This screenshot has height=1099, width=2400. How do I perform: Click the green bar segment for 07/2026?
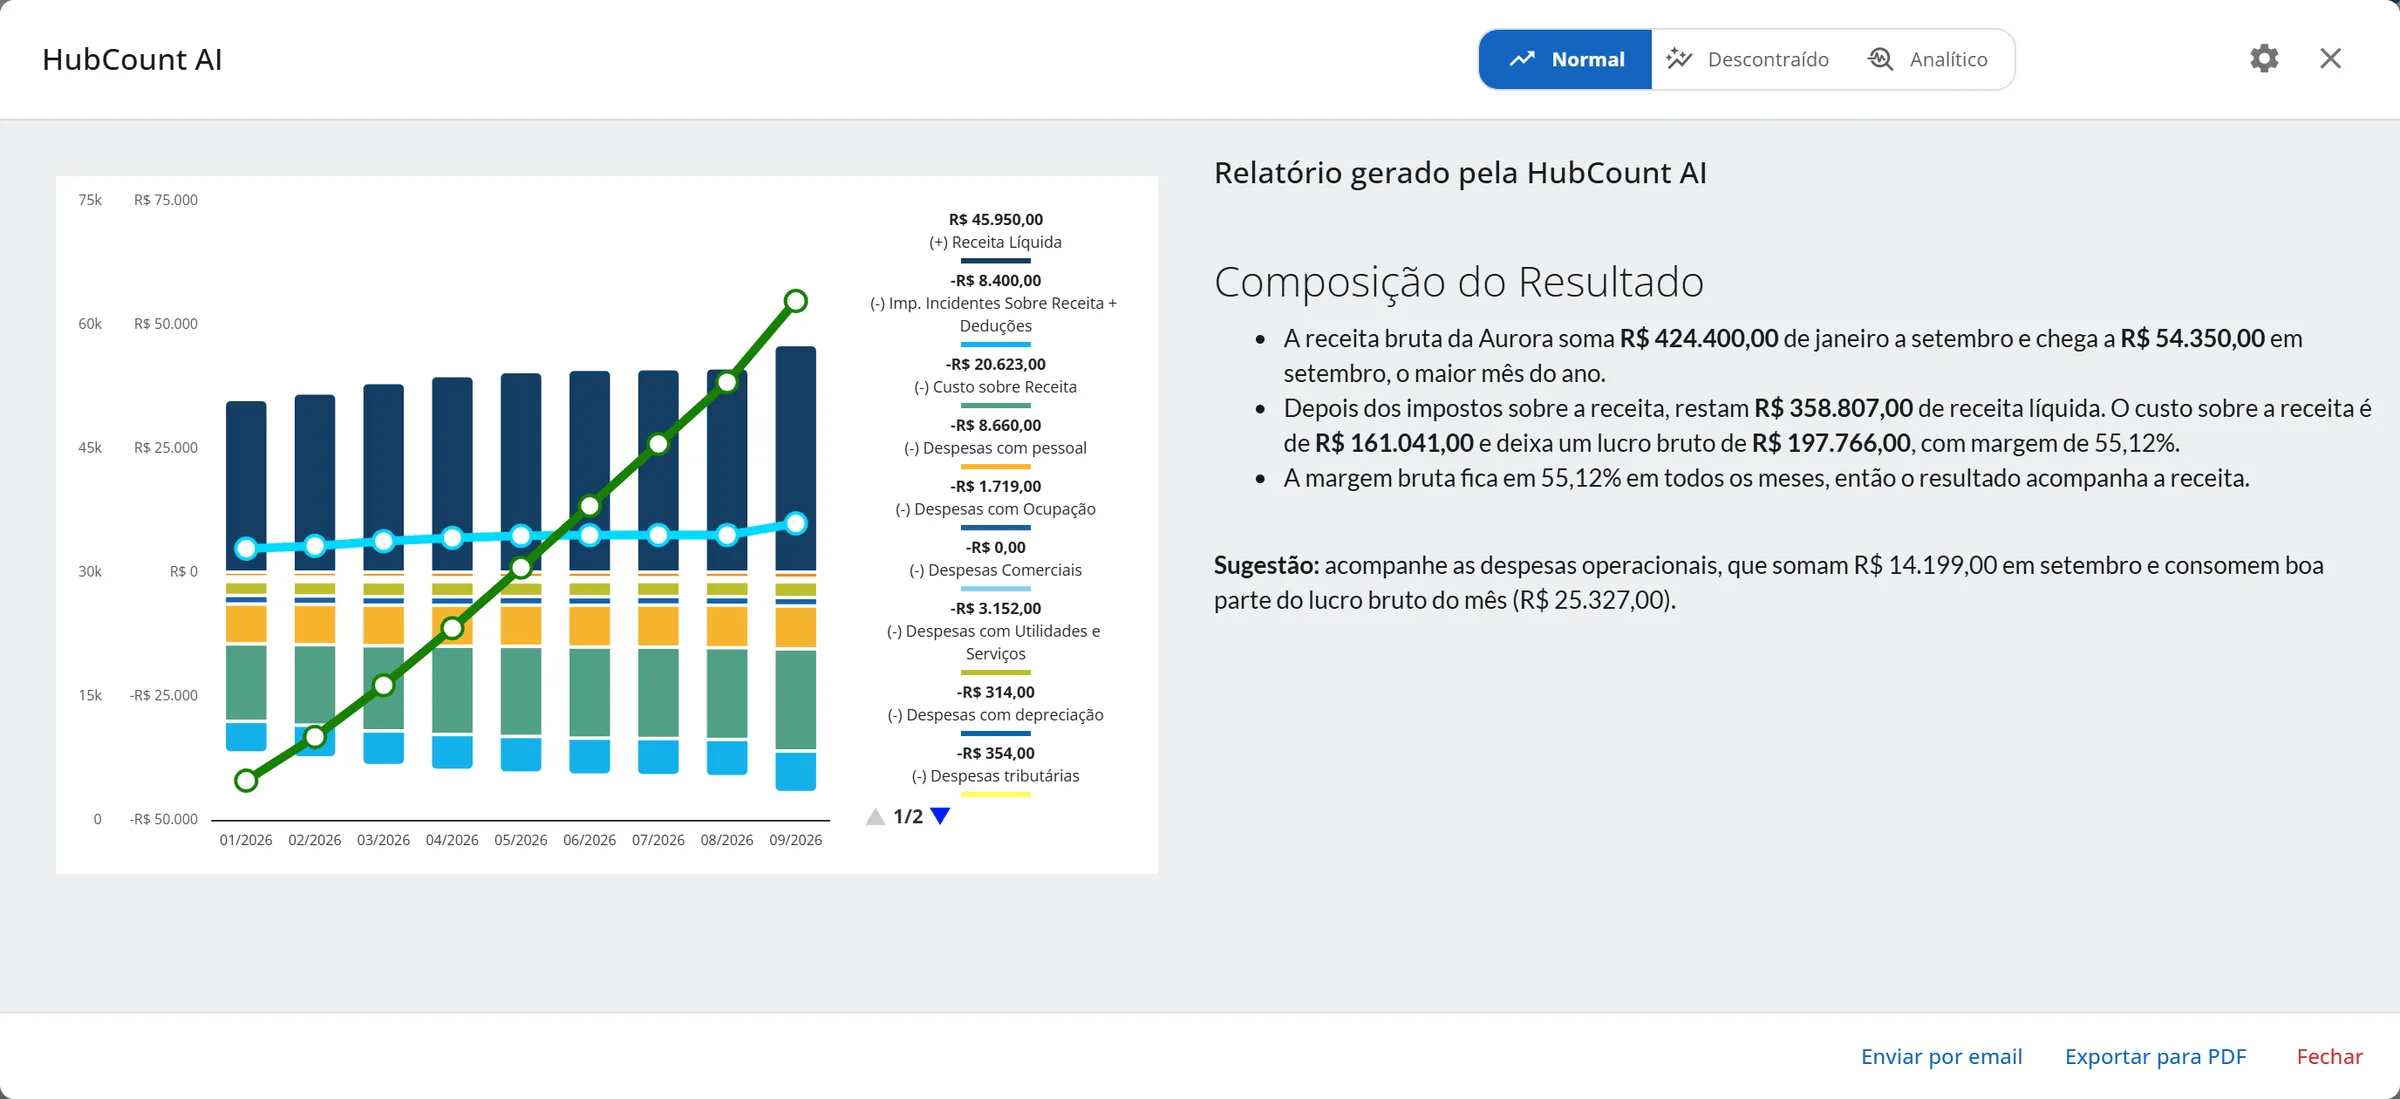(x=658, y=693)
